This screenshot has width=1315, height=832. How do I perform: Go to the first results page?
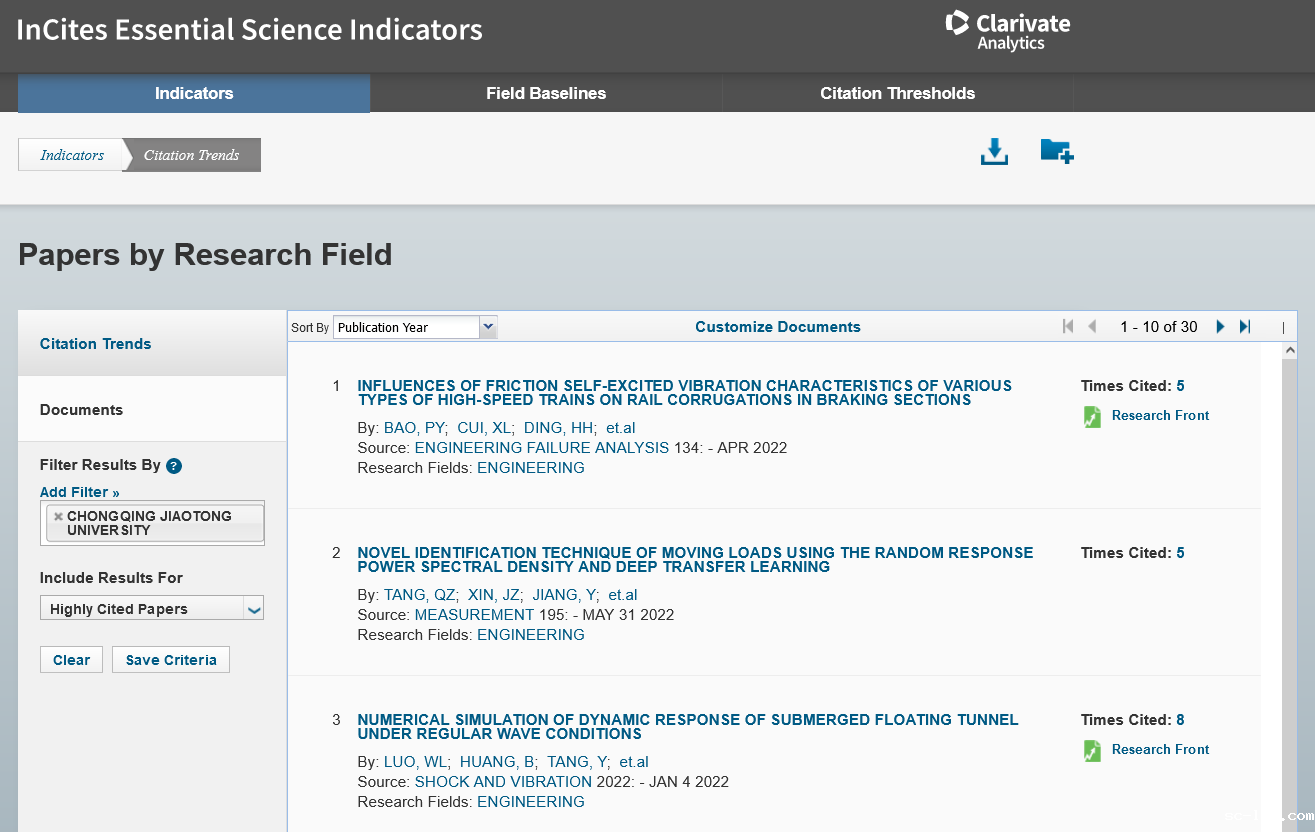click(1068, 327)
